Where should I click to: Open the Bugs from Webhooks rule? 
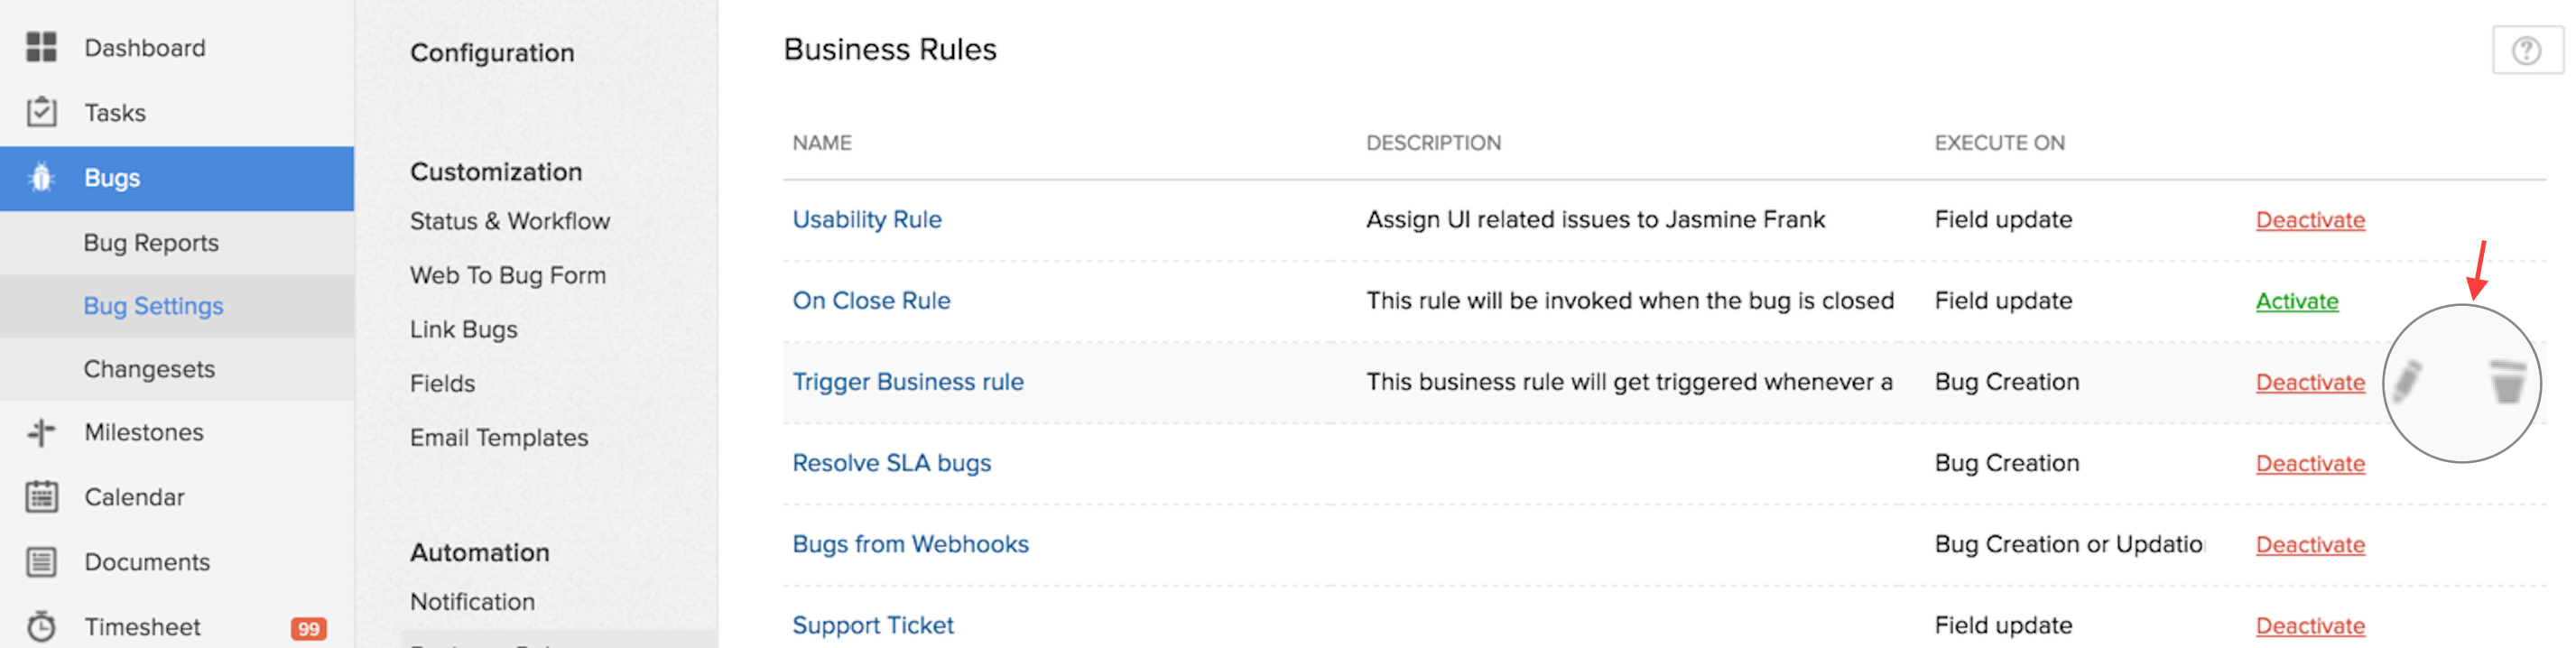[910, 544]
